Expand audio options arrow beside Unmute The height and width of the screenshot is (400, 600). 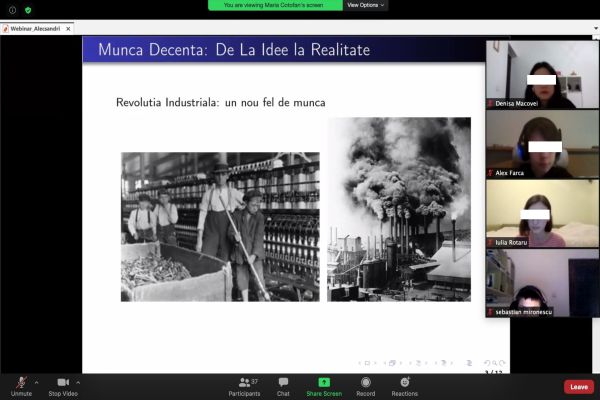(37, 382)
